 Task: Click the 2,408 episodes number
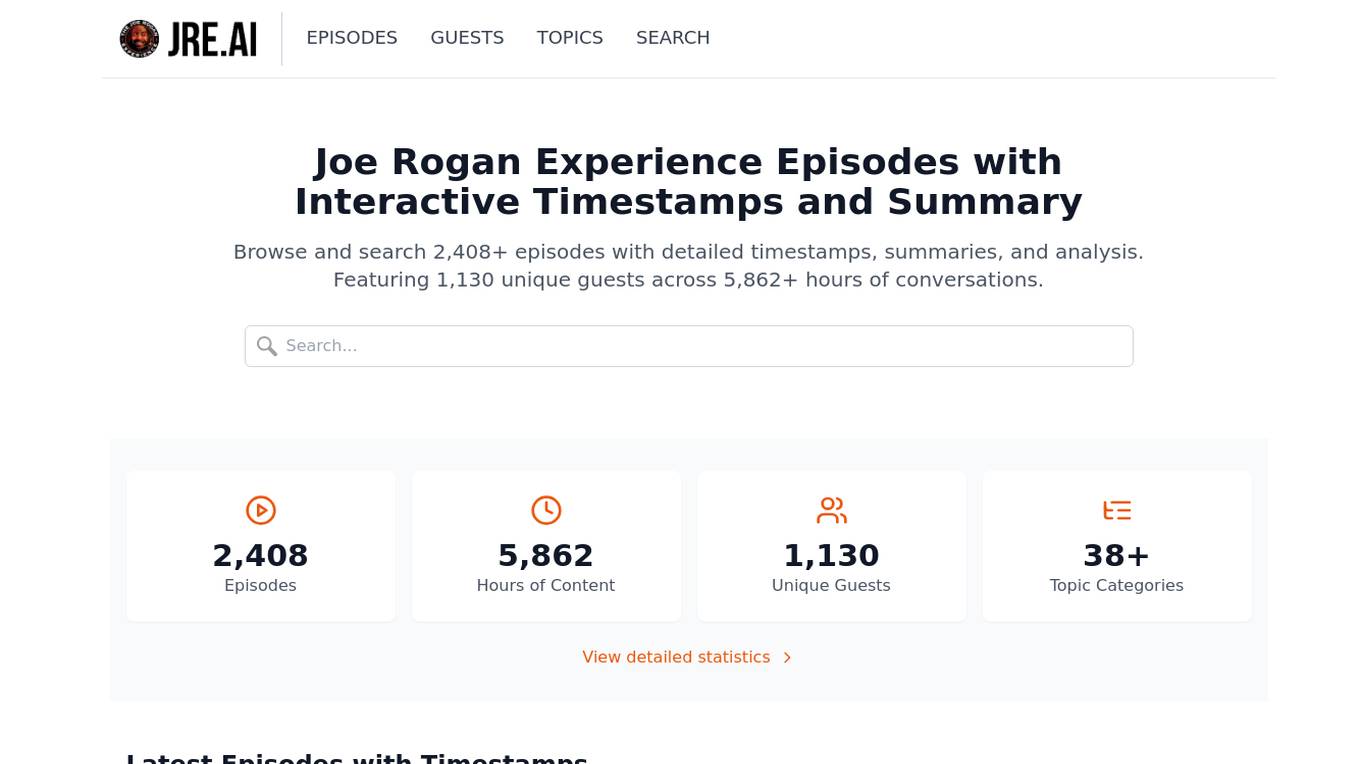point(261,555)
